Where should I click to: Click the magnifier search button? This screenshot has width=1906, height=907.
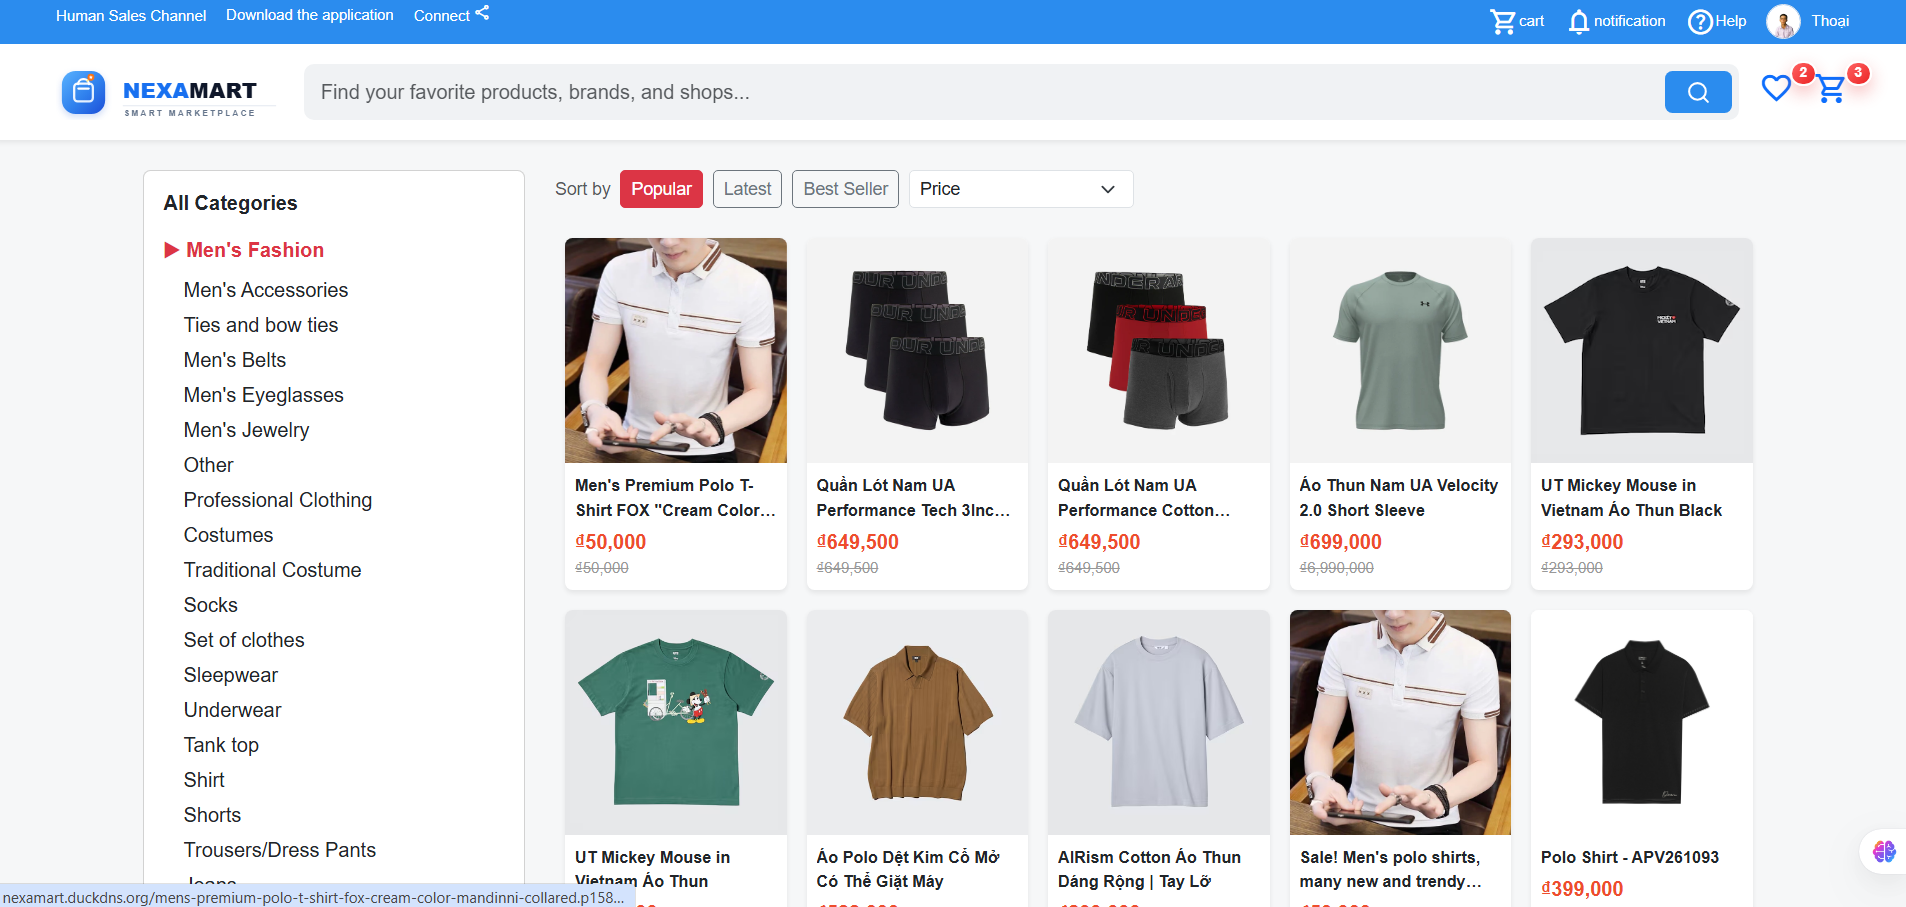click(1697, 92)
